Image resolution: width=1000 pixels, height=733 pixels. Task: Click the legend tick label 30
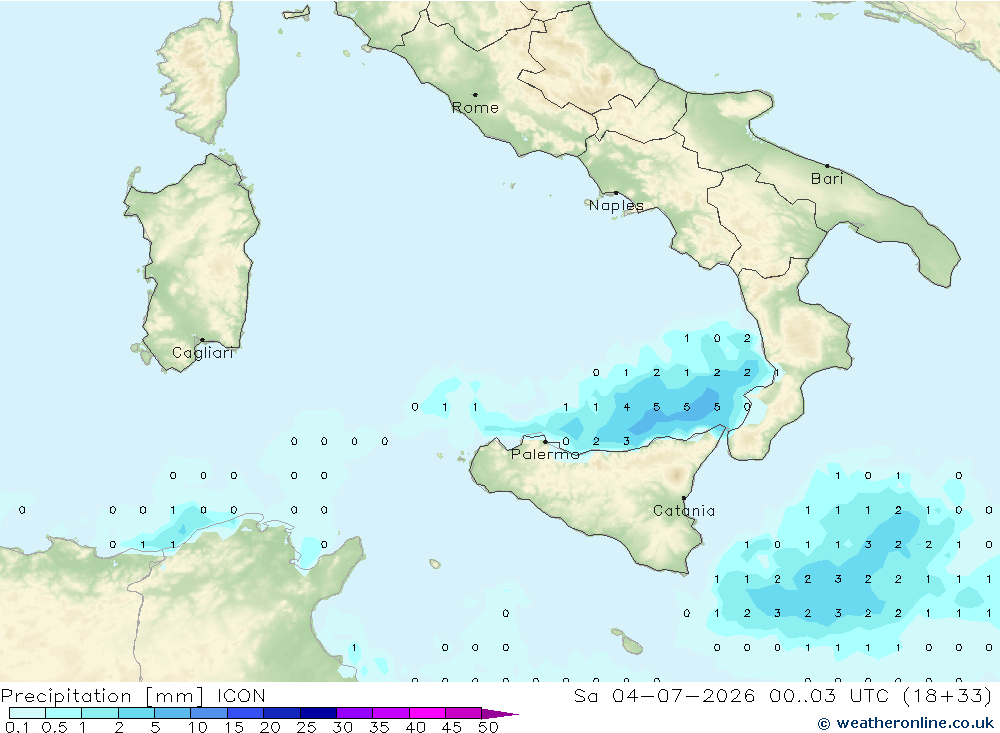click(342, 727)
